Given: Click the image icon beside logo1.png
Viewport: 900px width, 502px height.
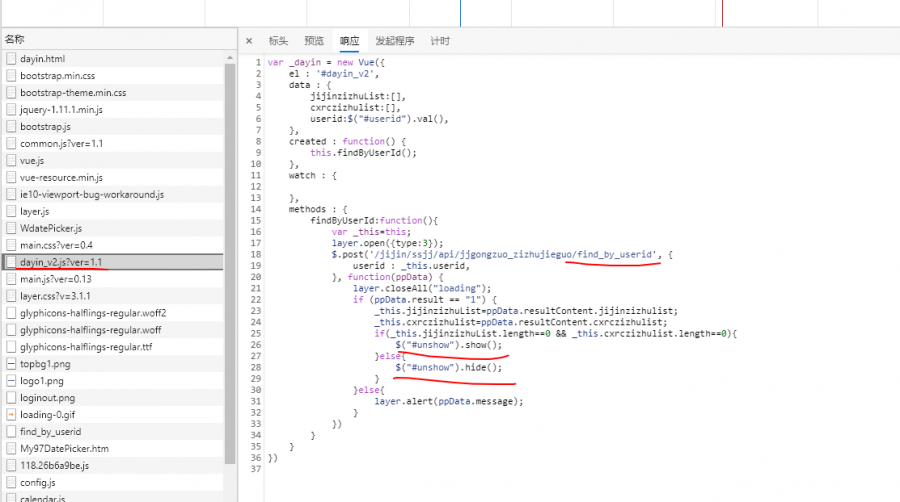Looking at the screenshot, I should tap(11, 381).
